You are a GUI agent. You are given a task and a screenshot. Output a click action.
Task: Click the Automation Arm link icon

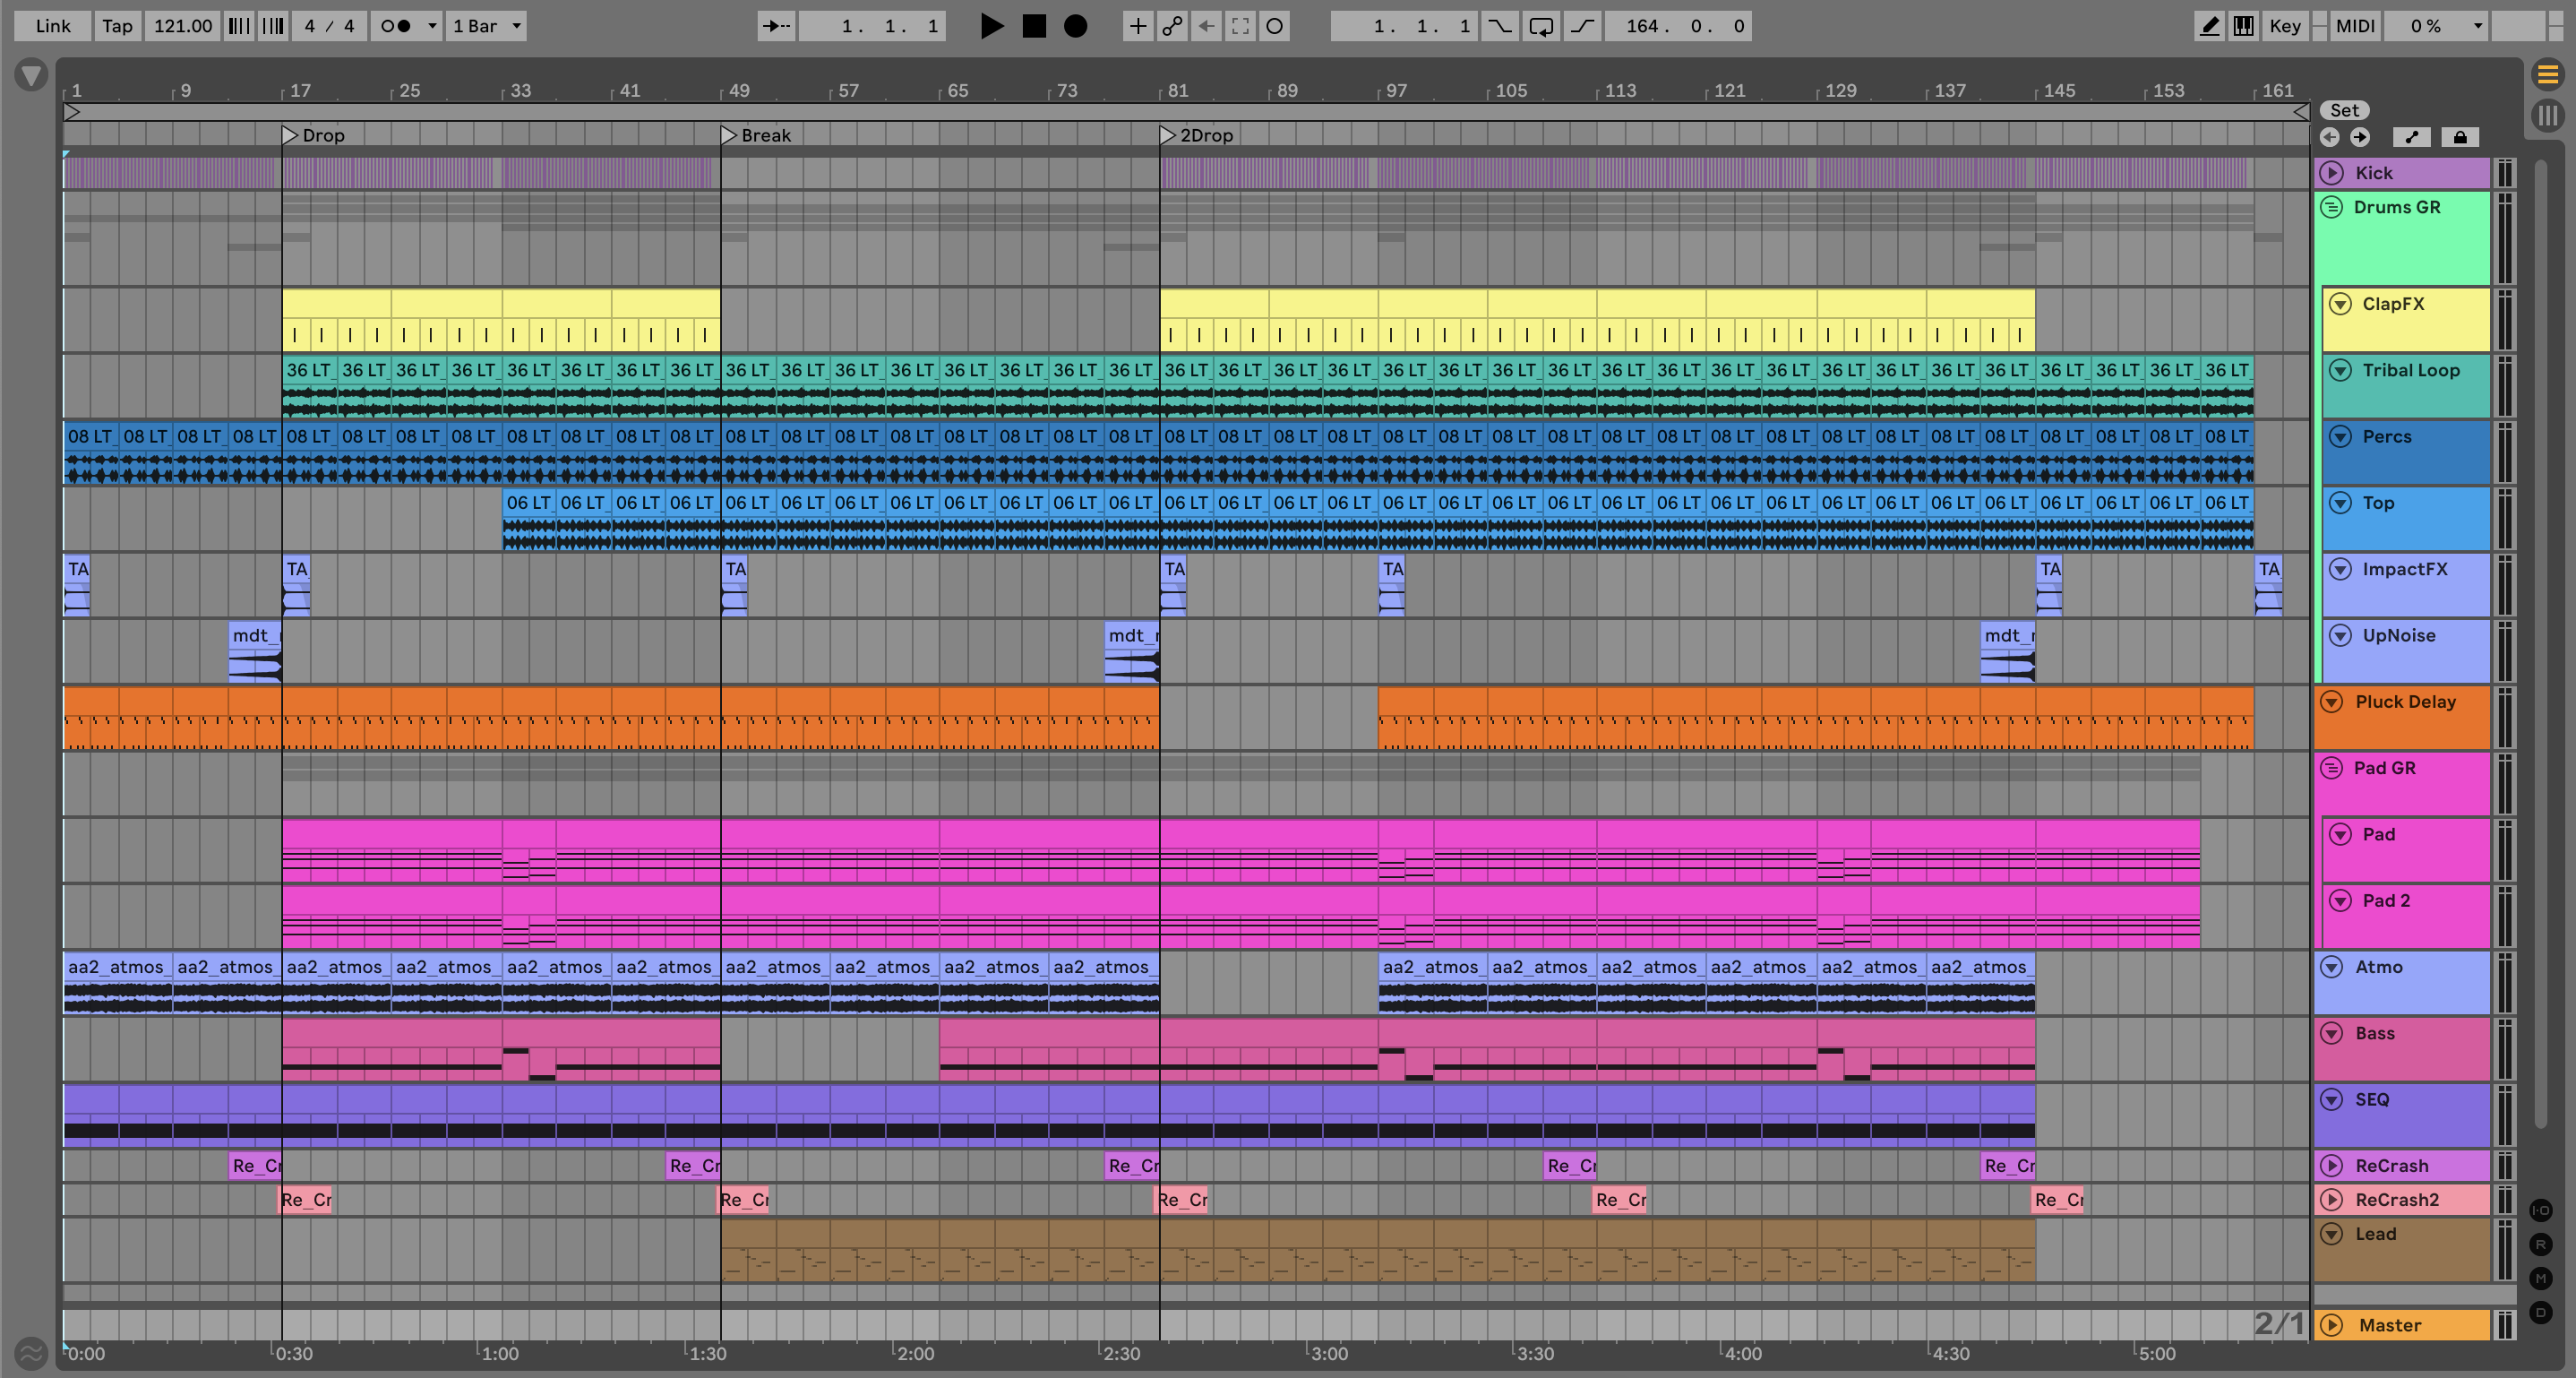(x=1172, y=26)
